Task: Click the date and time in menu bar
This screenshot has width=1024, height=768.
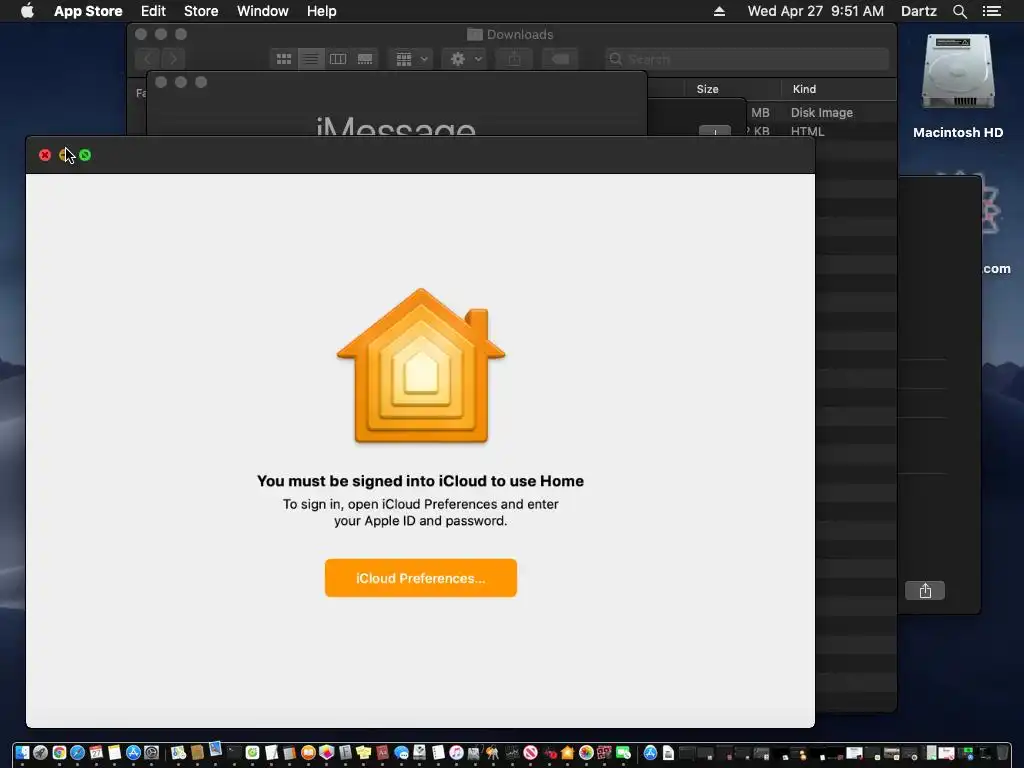Action: tap(816, 11)
